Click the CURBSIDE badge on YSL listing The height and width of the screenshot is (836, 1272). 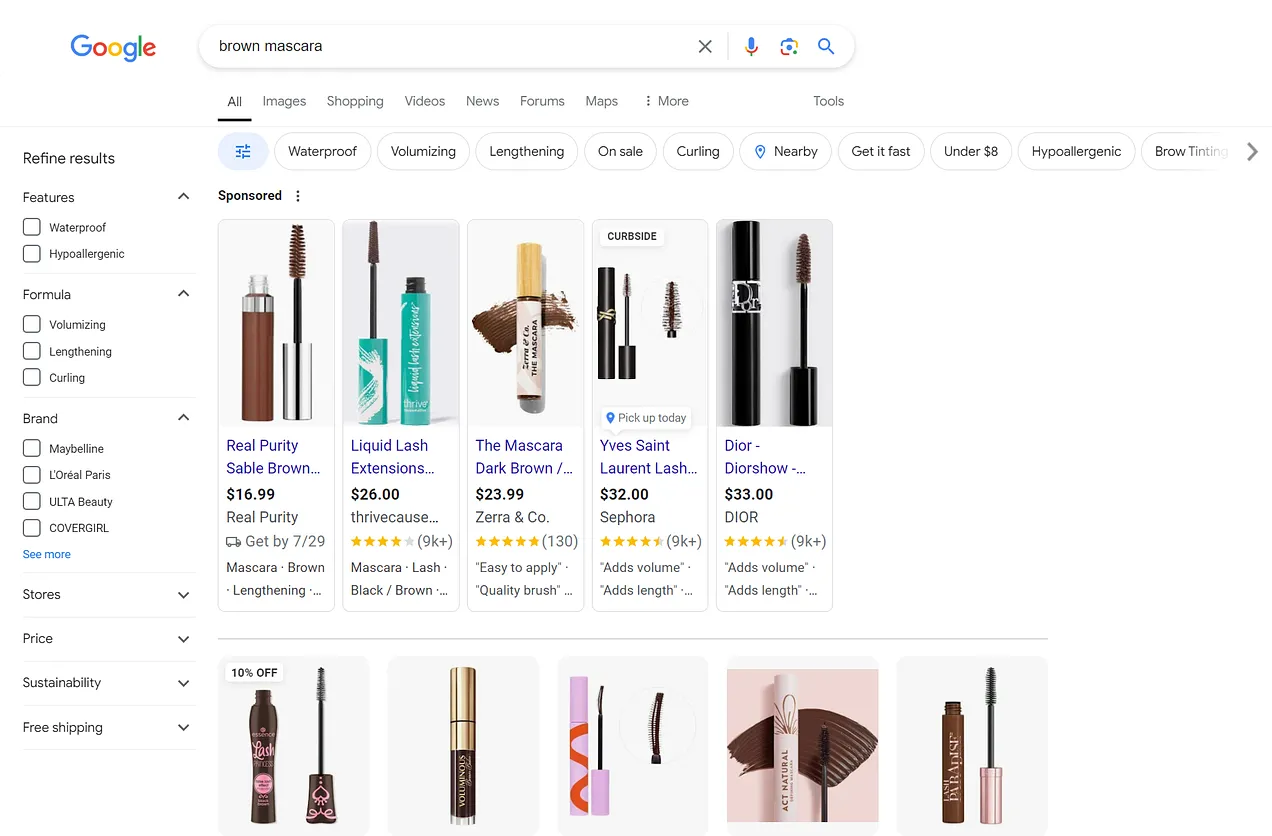click(632, 237)
